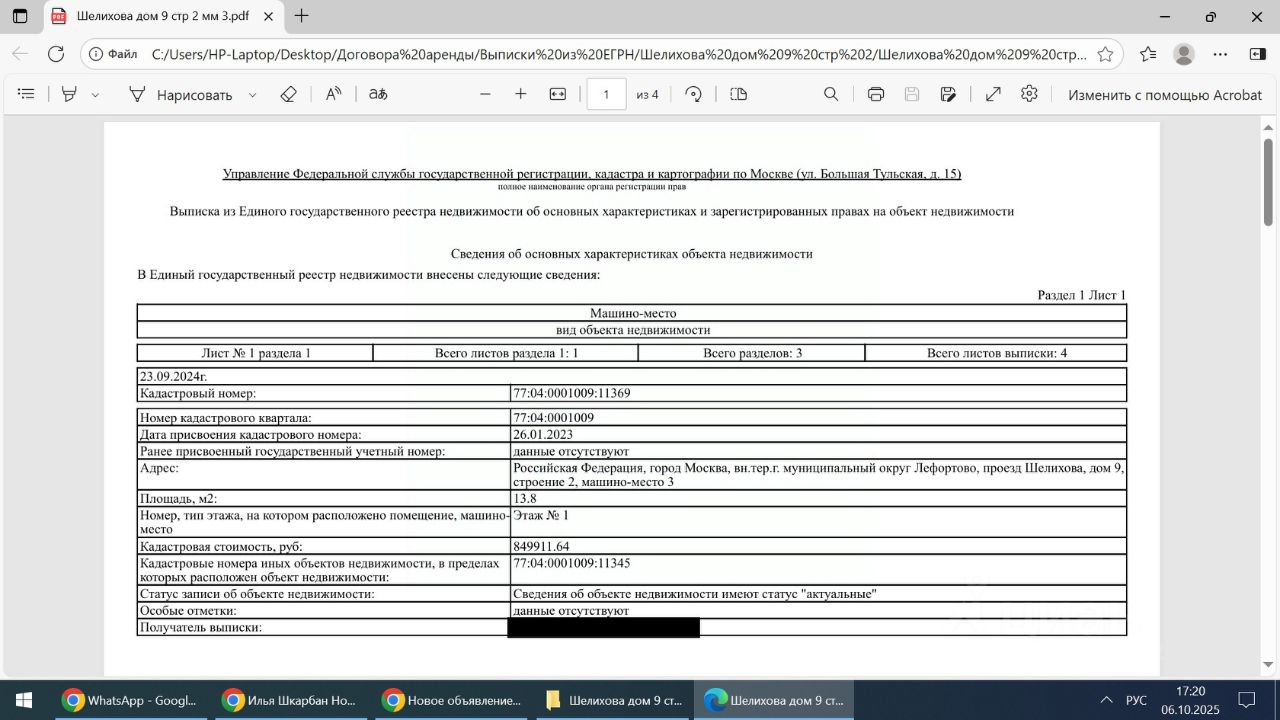
Task: Click the Edge Шелихова taskbar button
Action: (x=774, y=700)
